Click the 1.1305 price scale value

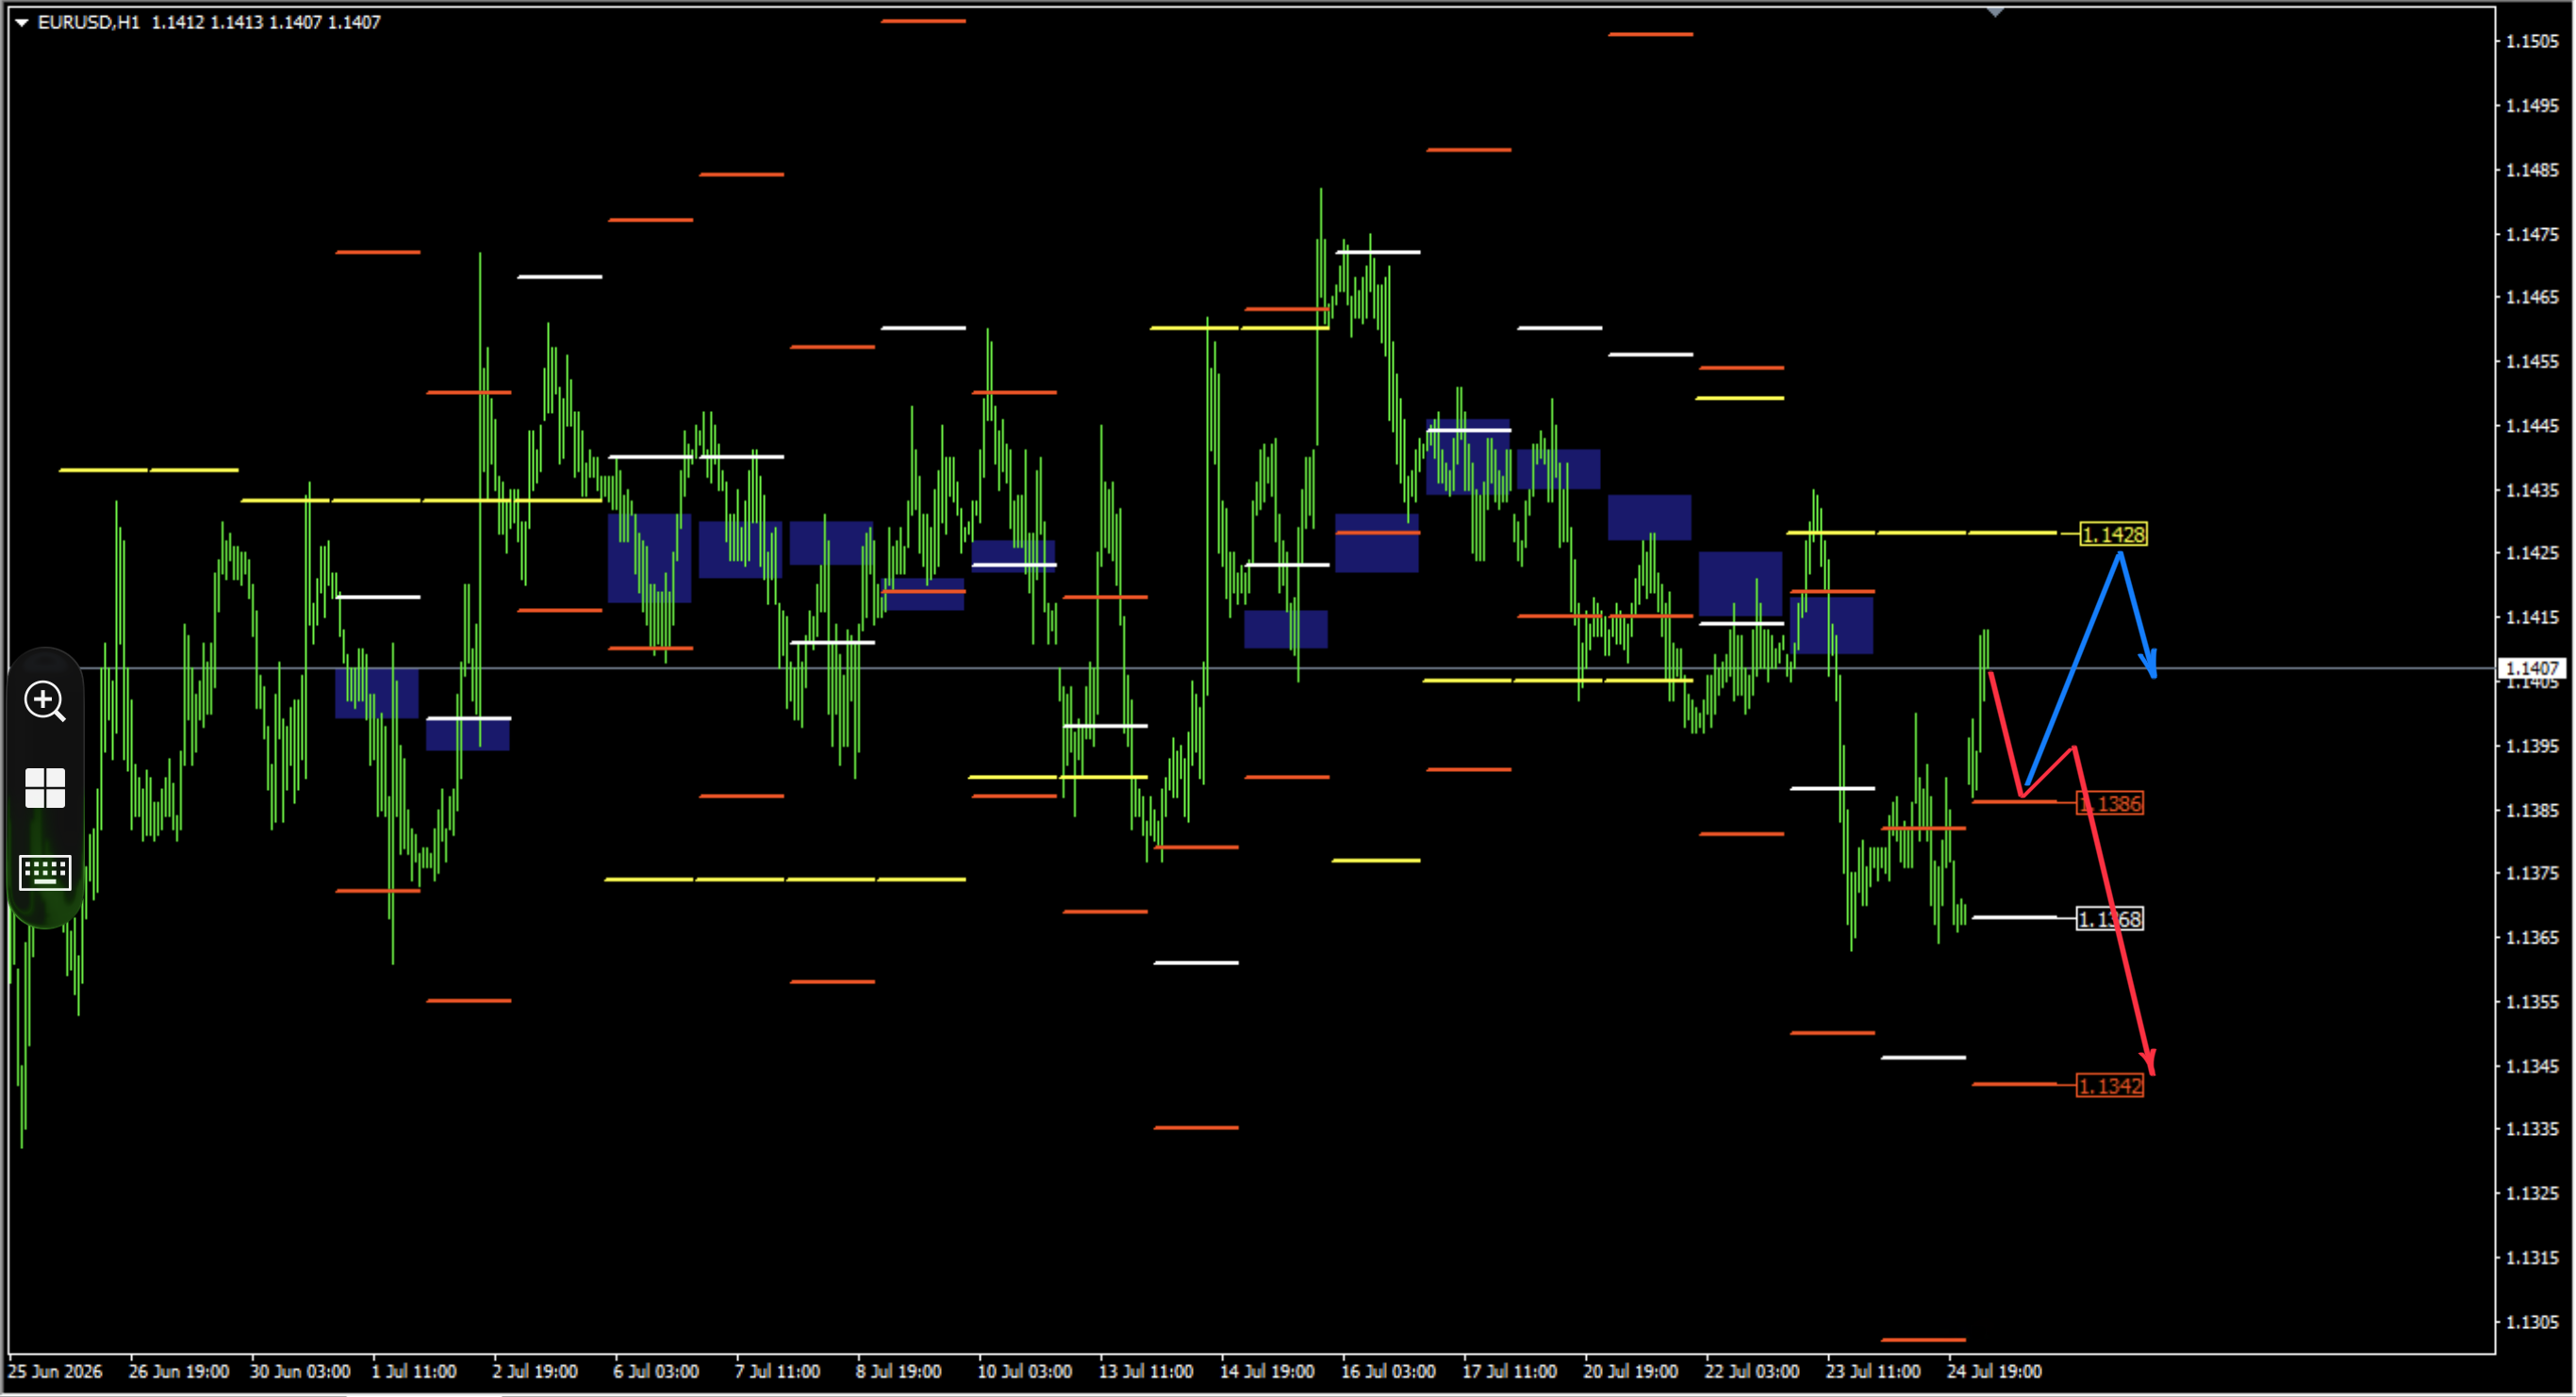[x=2532, y=1321]
